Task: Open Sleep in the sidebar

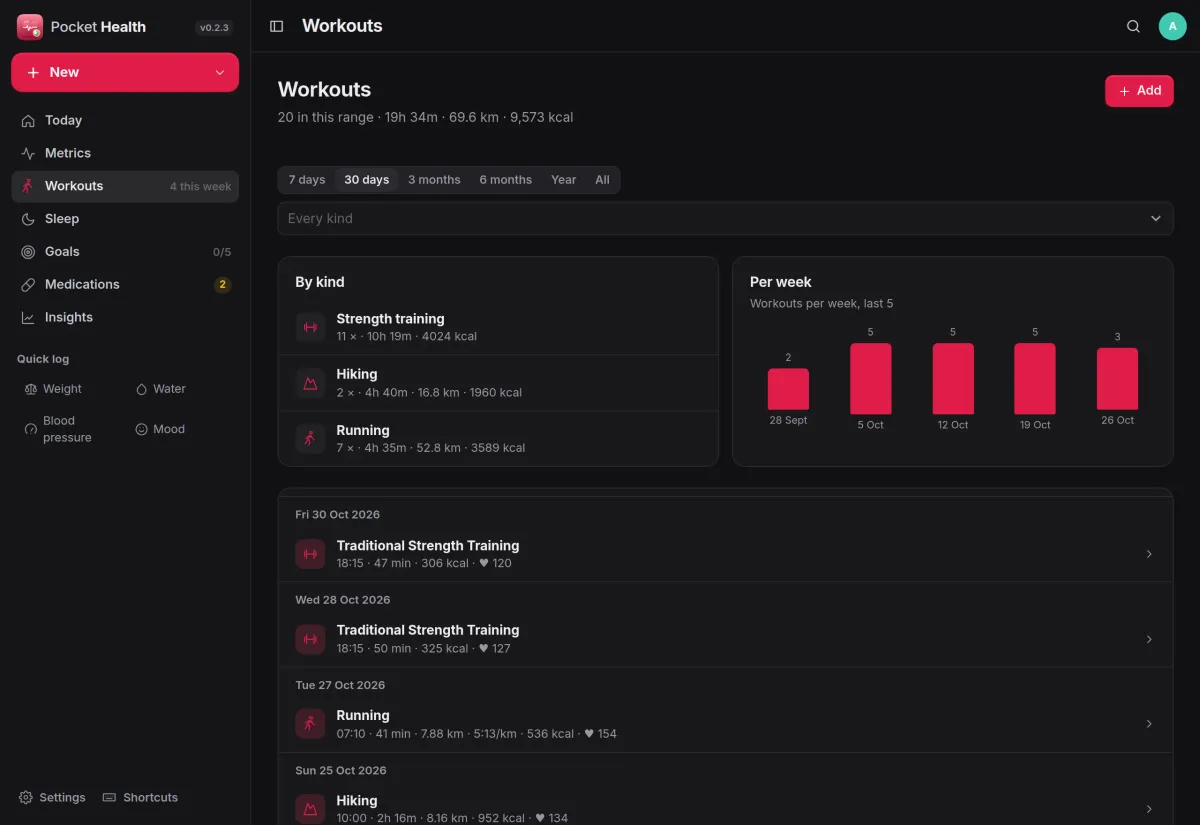Action: pyautogui.click(x=125, y=219)
